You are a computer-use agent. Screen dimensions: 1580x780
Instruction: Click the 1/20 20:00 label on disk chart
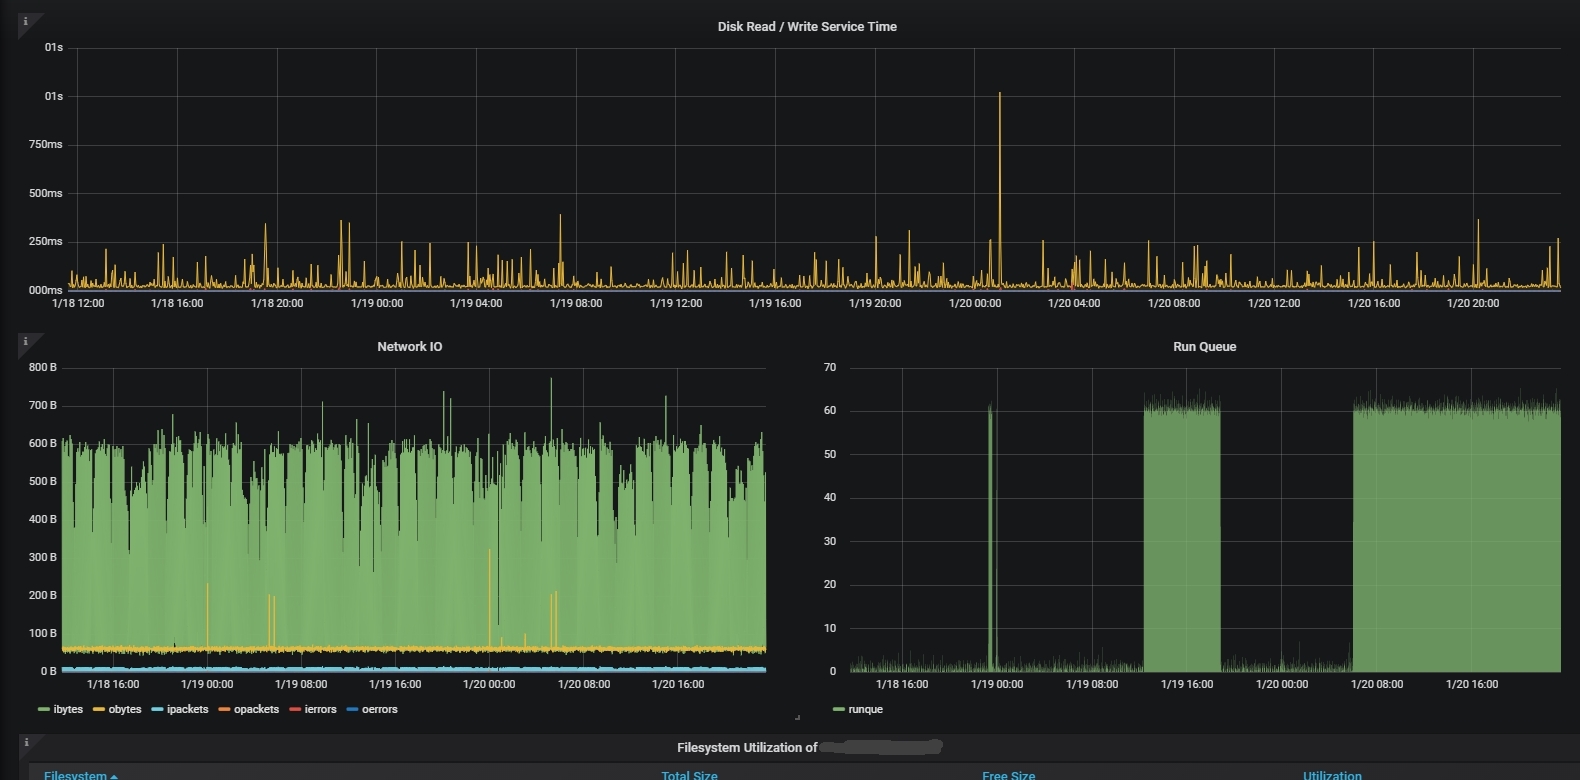(x=1473, y=303)
